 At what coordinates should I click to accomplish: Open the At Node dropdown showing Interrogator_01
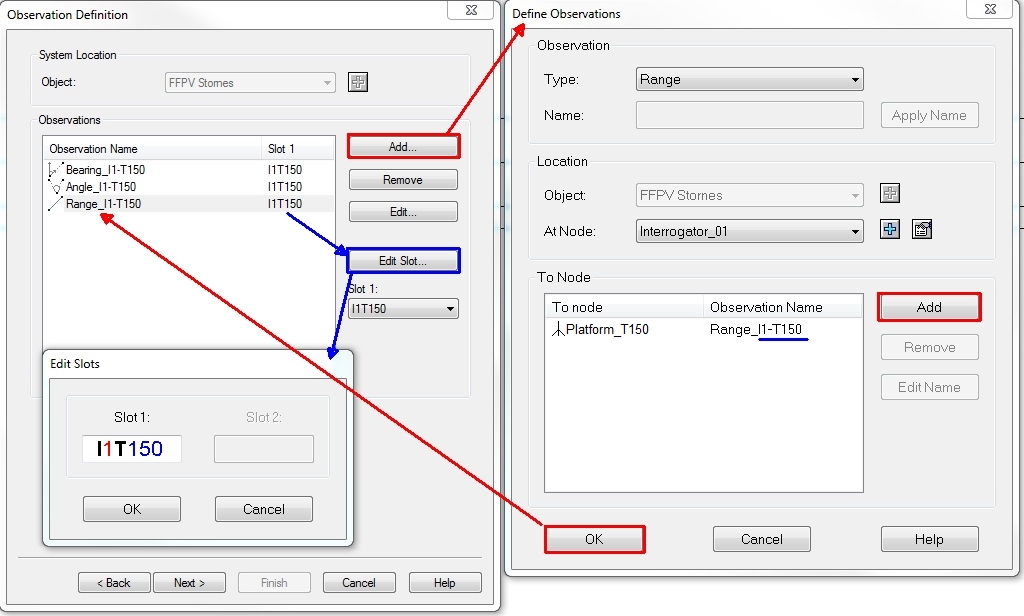coord(749,229)
